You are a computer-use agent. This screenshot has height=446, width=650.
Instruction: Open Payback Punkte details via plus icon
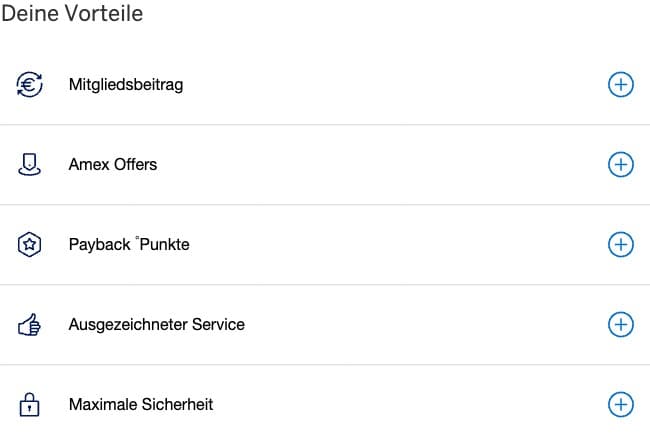621,245
